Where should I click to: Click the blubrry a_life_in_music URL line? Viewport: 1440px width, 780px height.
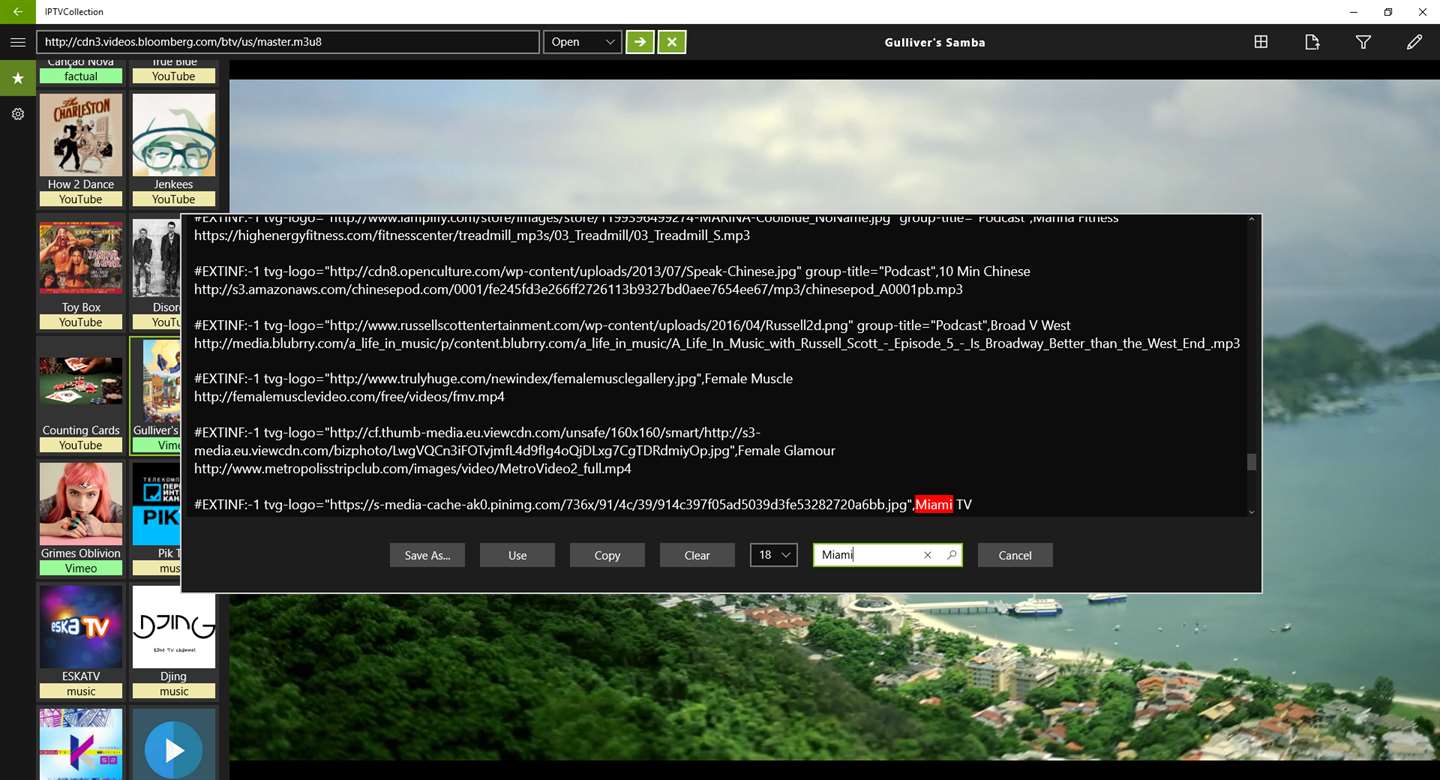point(717,343)
